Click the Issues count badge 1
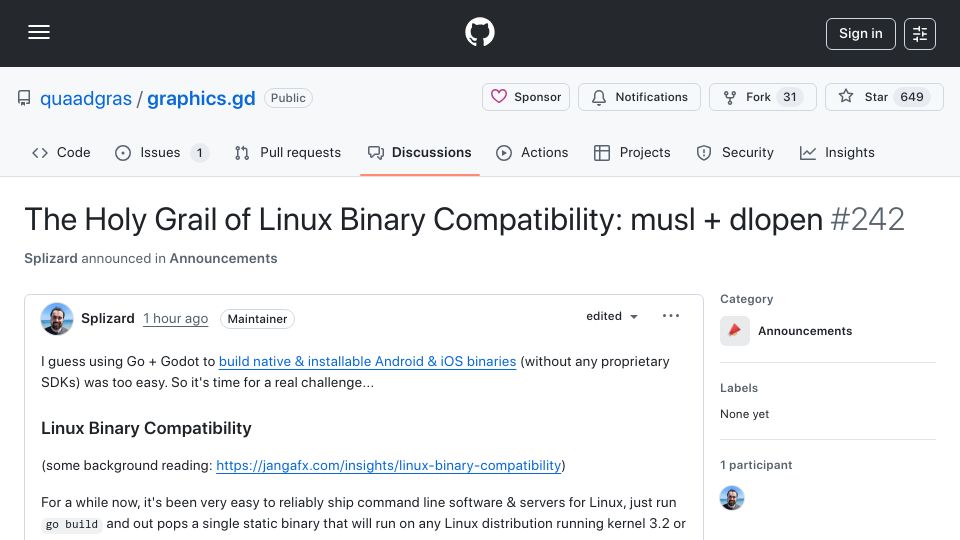The height and width of the screenshot is (540, 960). (199, 152)
